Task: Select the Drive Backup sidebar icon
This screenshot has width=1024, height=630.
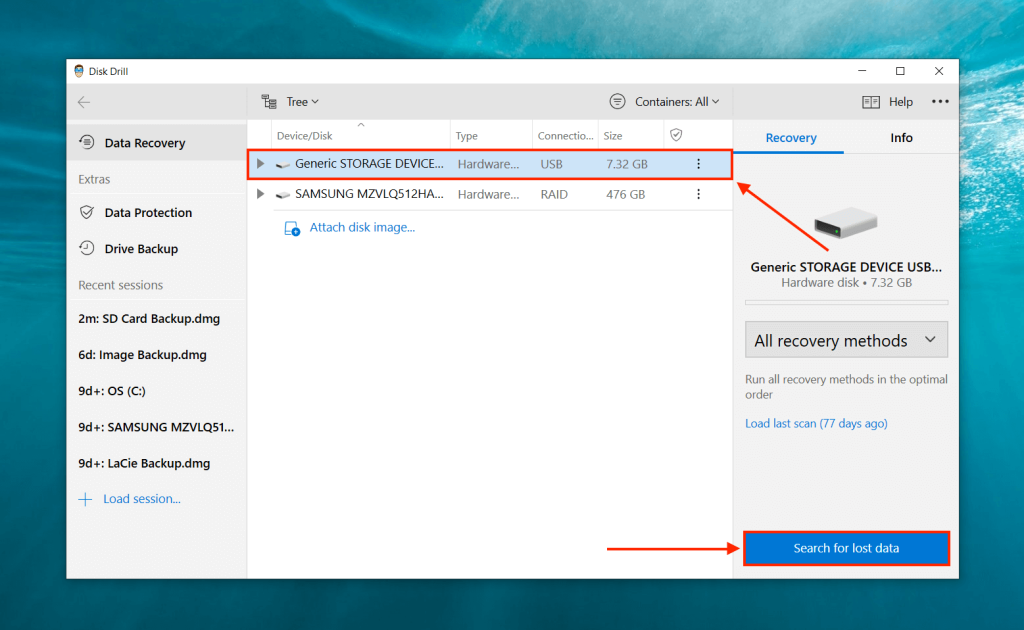Action: click(88, 248)
